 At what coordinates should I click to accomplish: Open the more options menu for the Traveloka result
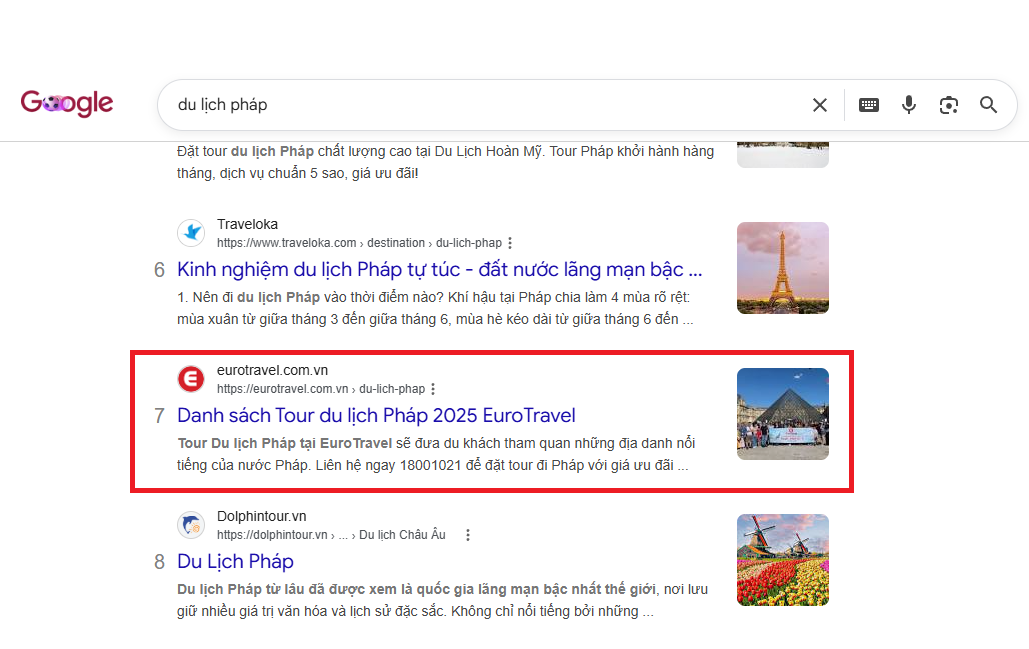[x=510, y=243]
